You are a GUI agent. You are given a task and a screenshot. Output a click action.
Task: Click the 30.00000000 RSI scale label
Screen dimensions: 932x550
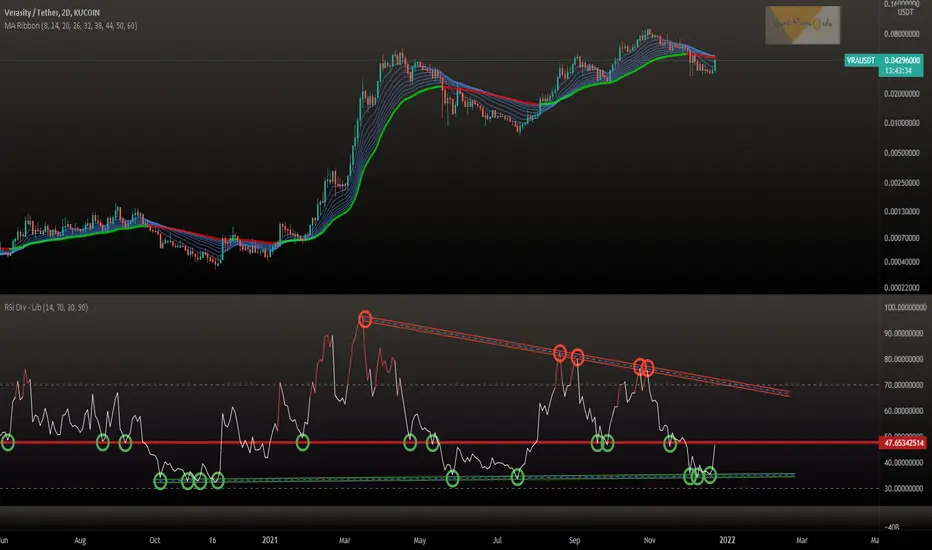[904, 489]
